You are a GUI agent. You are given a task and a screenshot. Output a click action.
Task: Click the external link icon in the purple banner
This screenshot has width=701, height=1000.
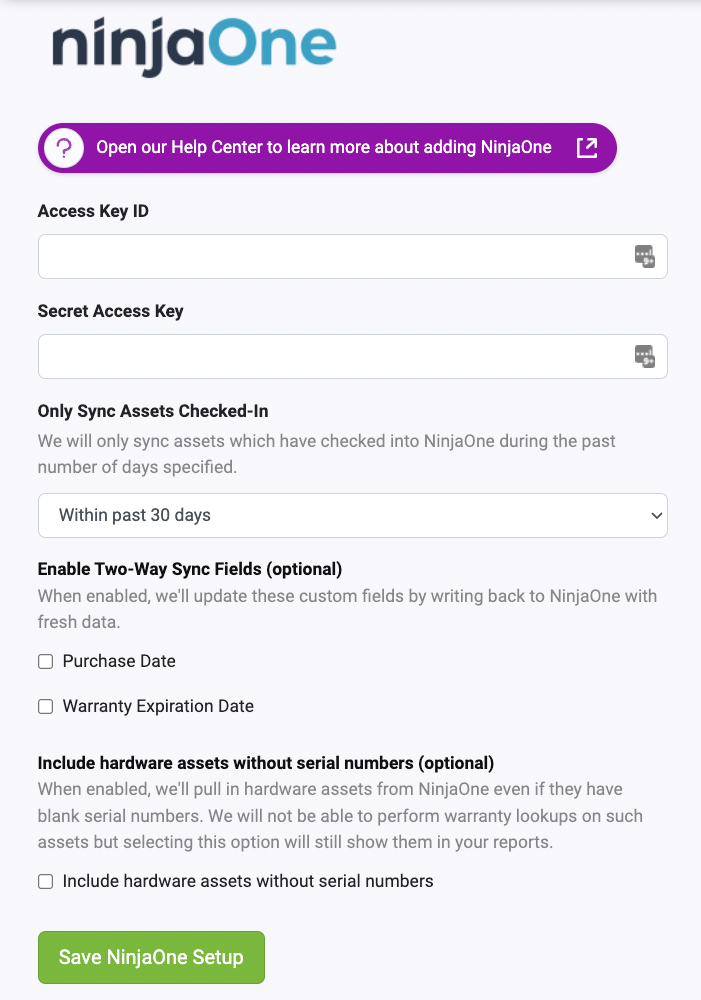(587, 147)
